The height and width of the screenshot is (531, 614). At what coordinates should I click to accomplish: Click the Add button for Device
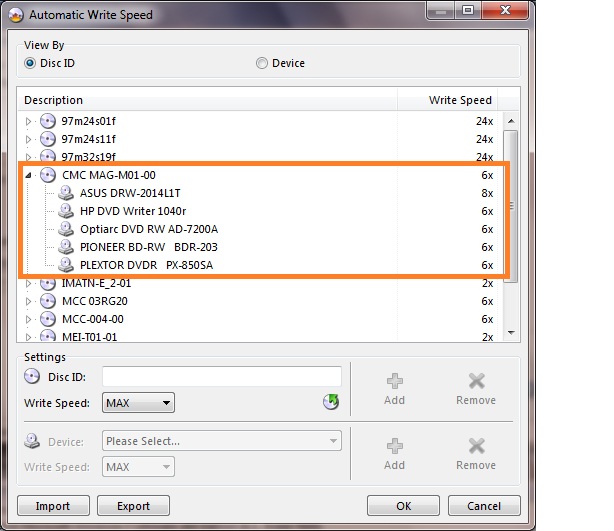(x=394, y=454)
